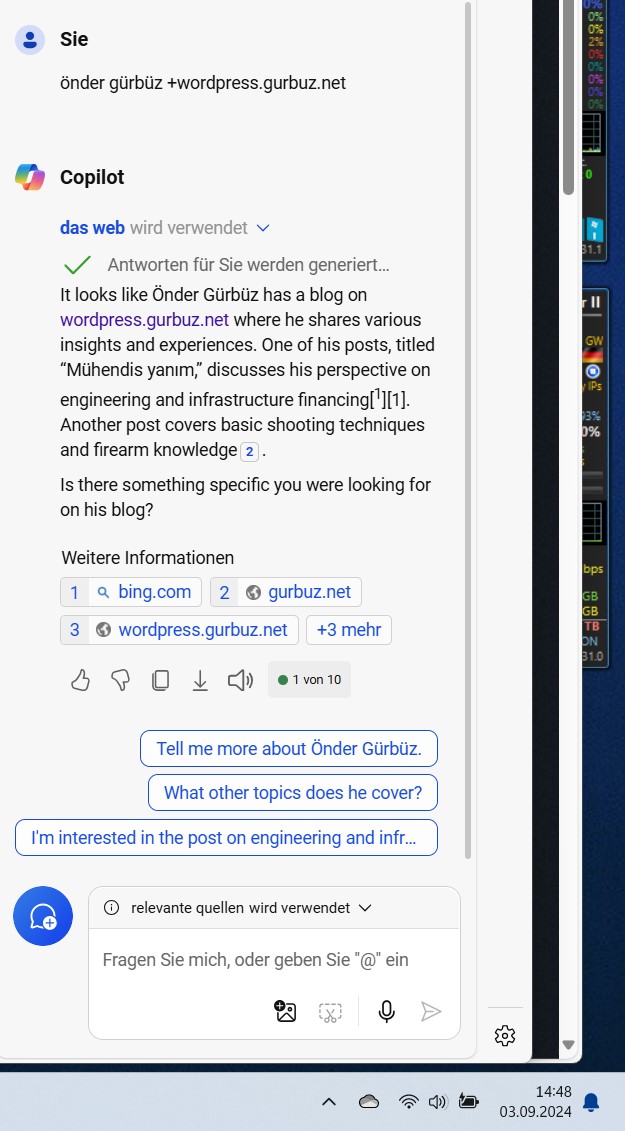
Task: Choose 'Tell me more about Önder Gürbüz.'
Action: [x=289, y=749]
